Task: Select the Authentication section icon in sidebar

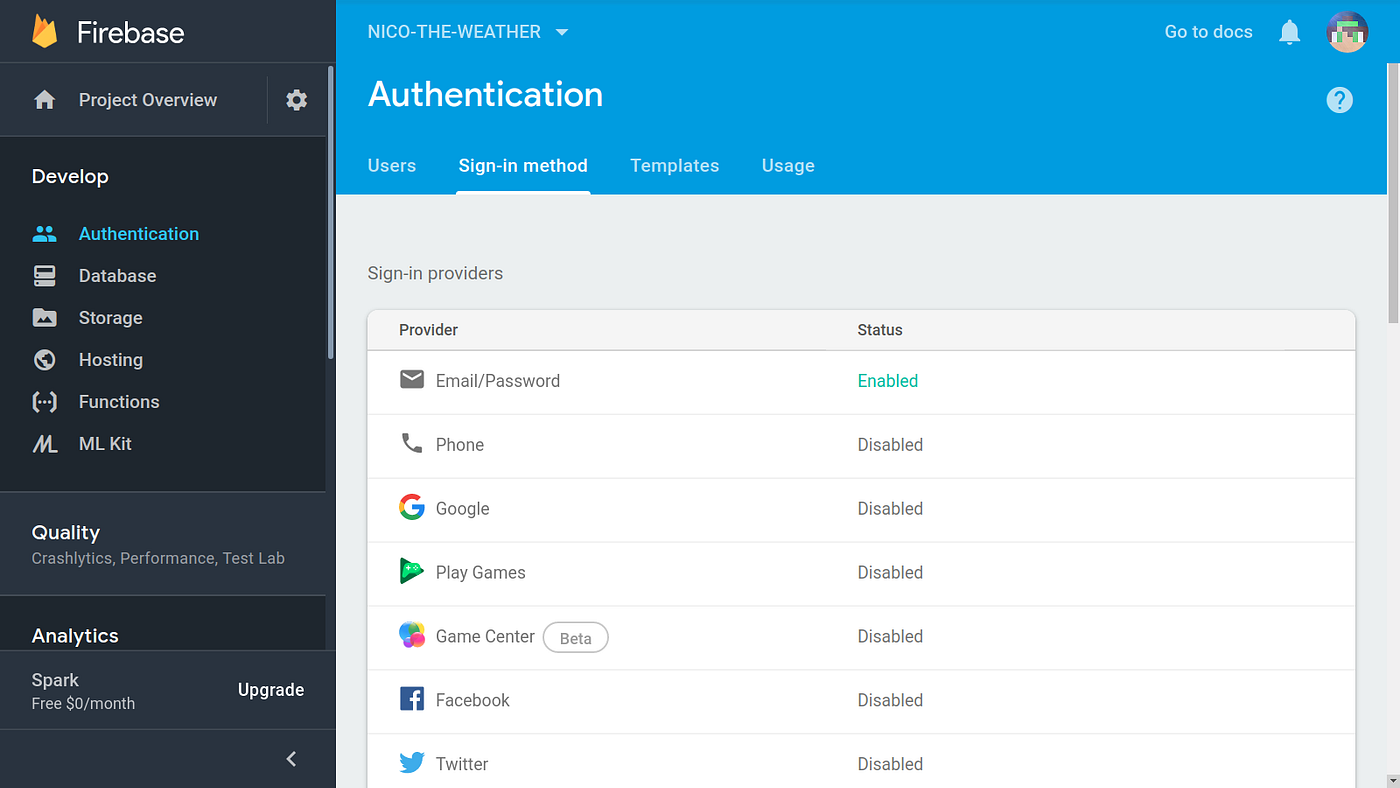Action: (x=44, y=233)
